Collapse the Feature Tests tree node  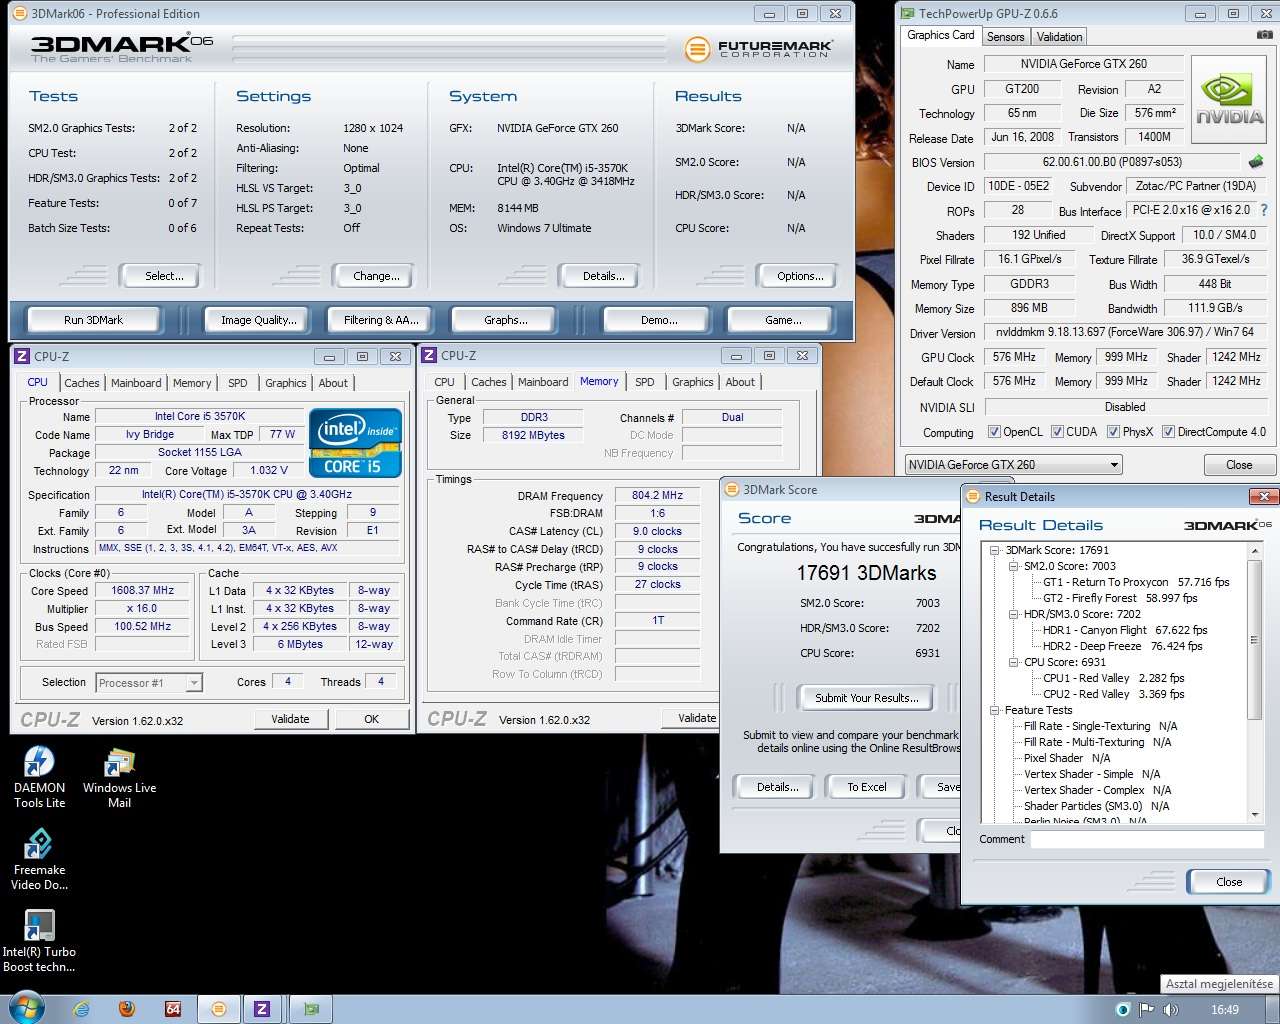995,710
